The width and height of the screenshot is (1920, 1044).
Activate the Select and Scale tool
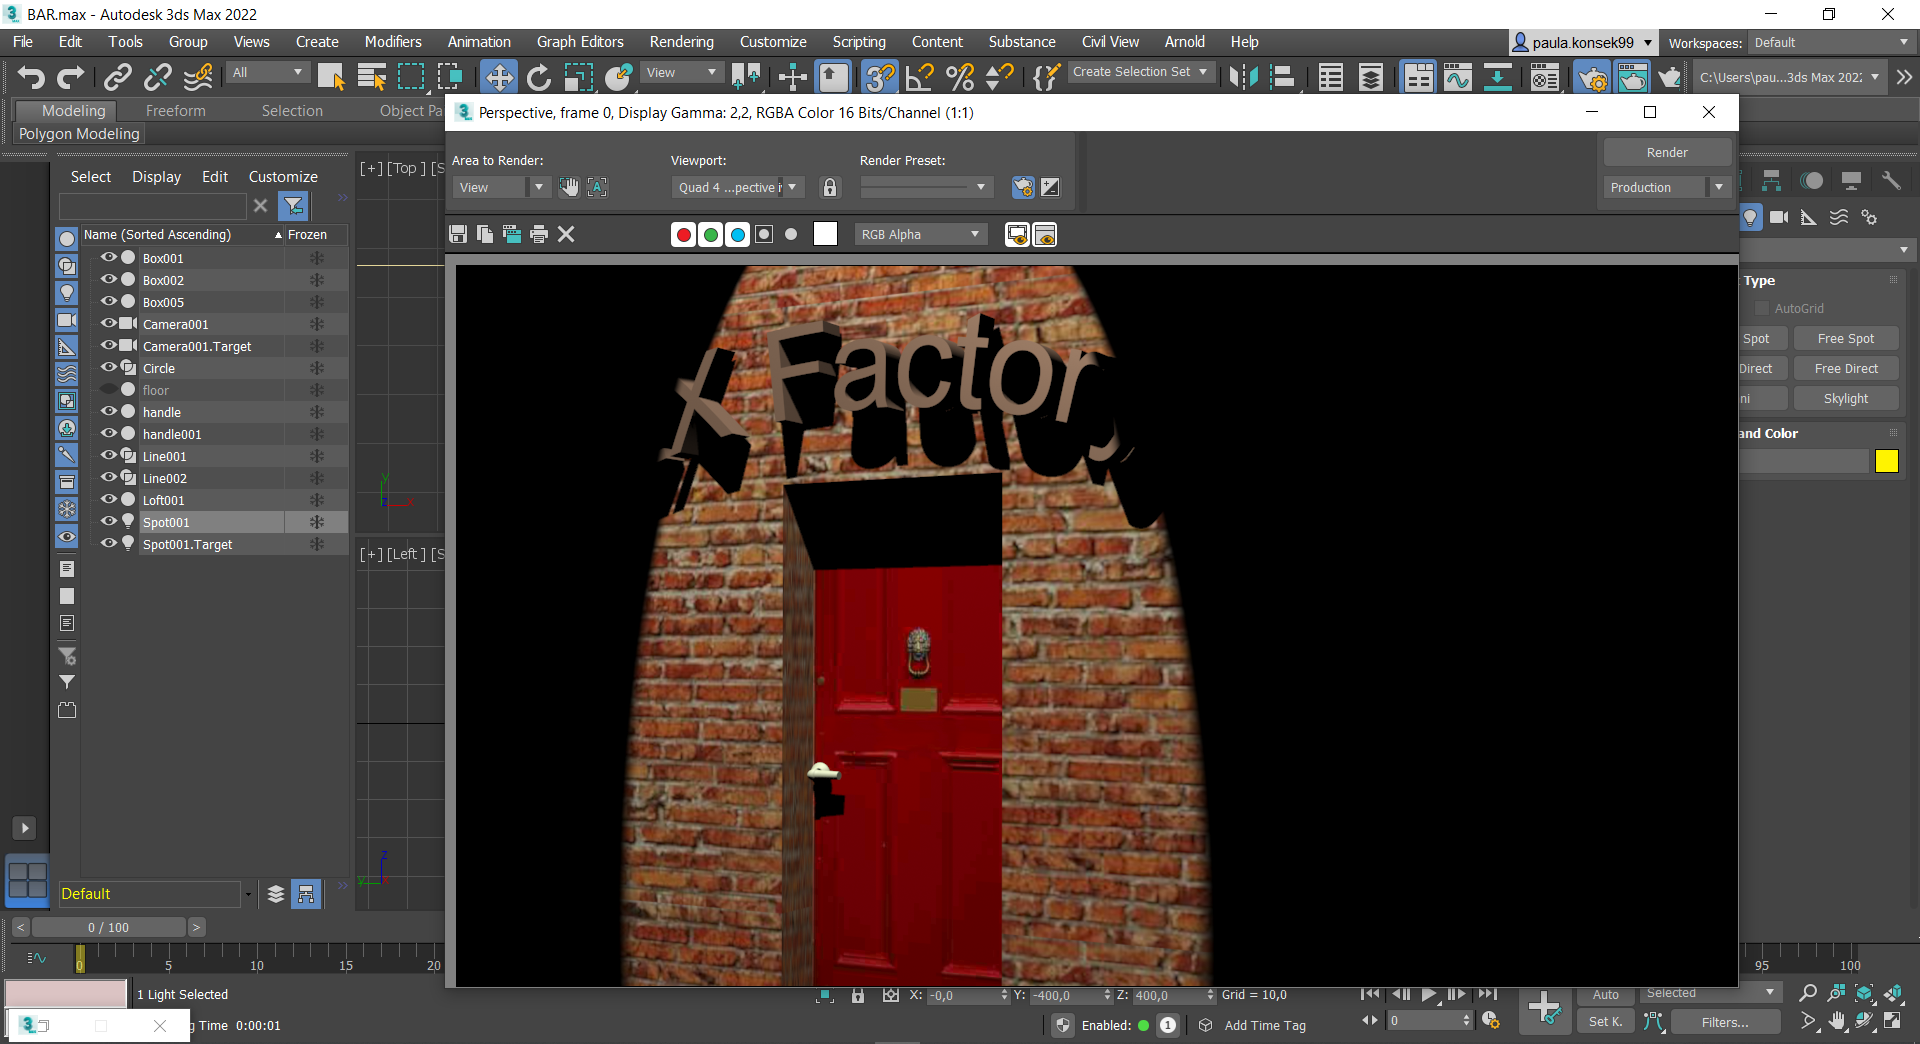point(579,77)
